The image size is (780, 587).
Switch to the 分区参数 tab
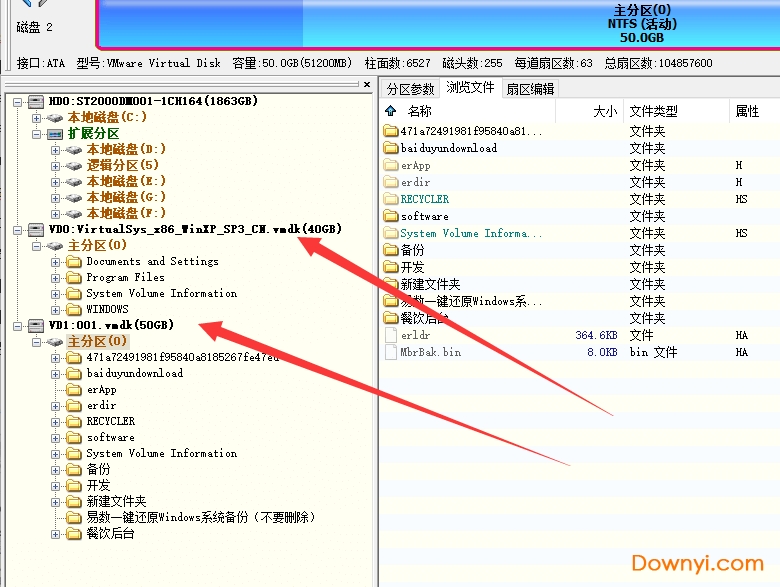[411, 88]
